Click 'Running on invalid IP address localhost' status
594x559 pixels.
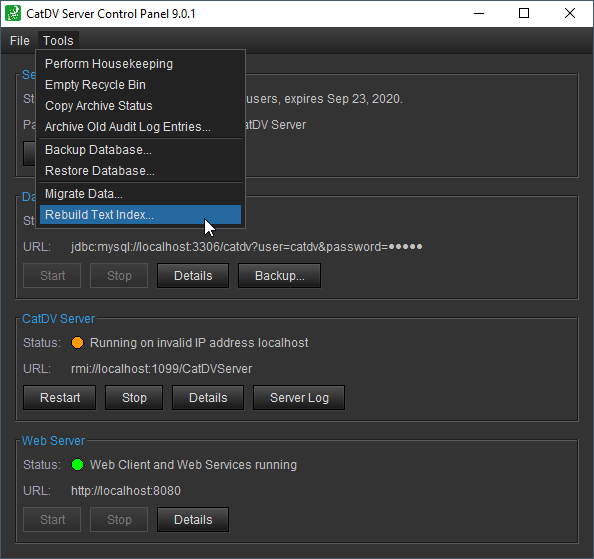199,343
